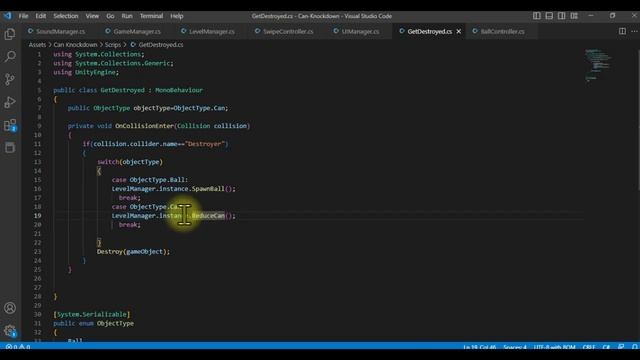Click "using UnityEngine;" line
The image size is (640, 360).
(86, 72)
